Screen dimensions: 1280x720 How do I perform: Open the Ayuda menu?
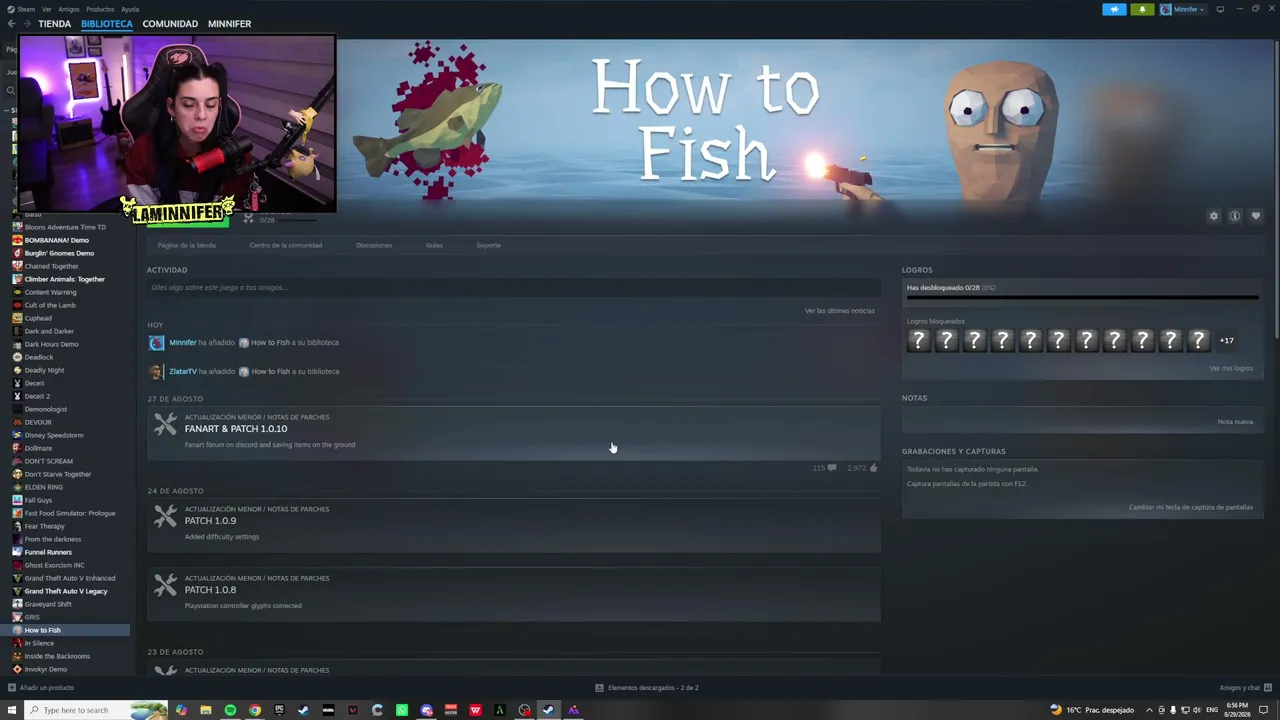(130, 9)
